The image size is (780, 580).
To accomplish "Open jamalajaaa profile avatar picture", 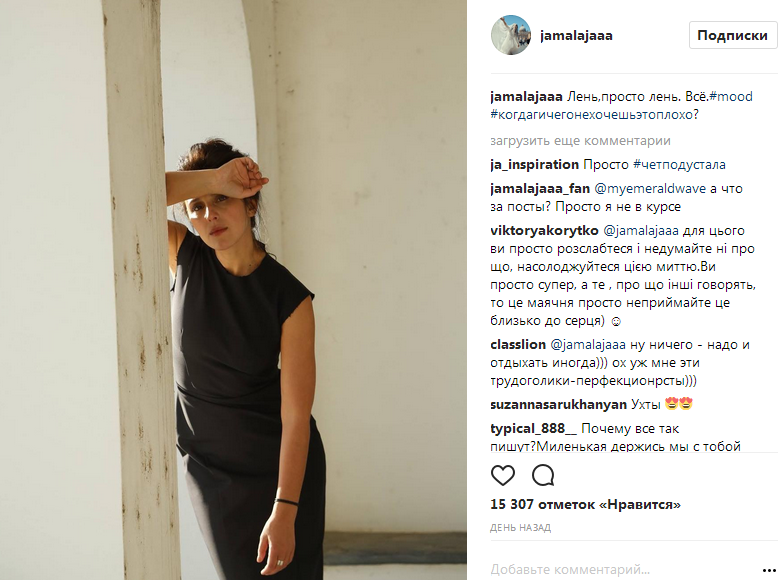I will pos(511,35).
